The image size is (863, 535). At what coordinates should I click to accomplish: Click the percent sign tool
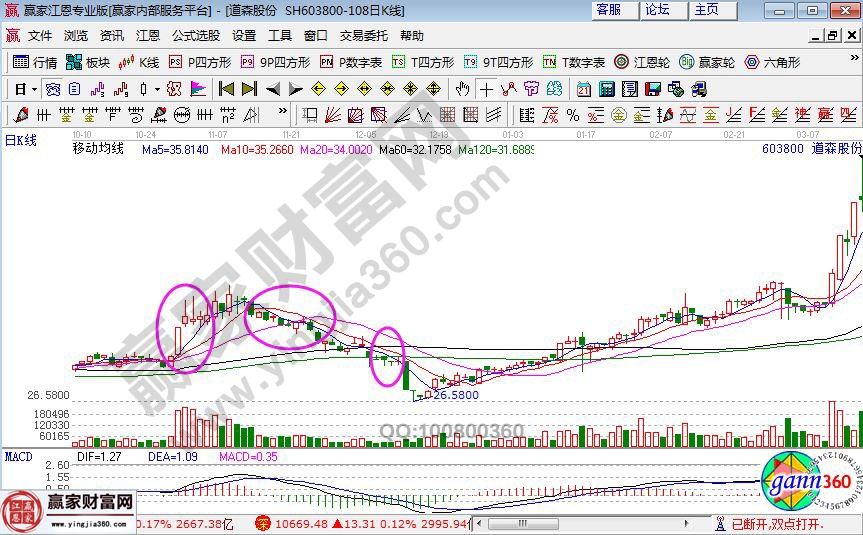coord(573,114)
